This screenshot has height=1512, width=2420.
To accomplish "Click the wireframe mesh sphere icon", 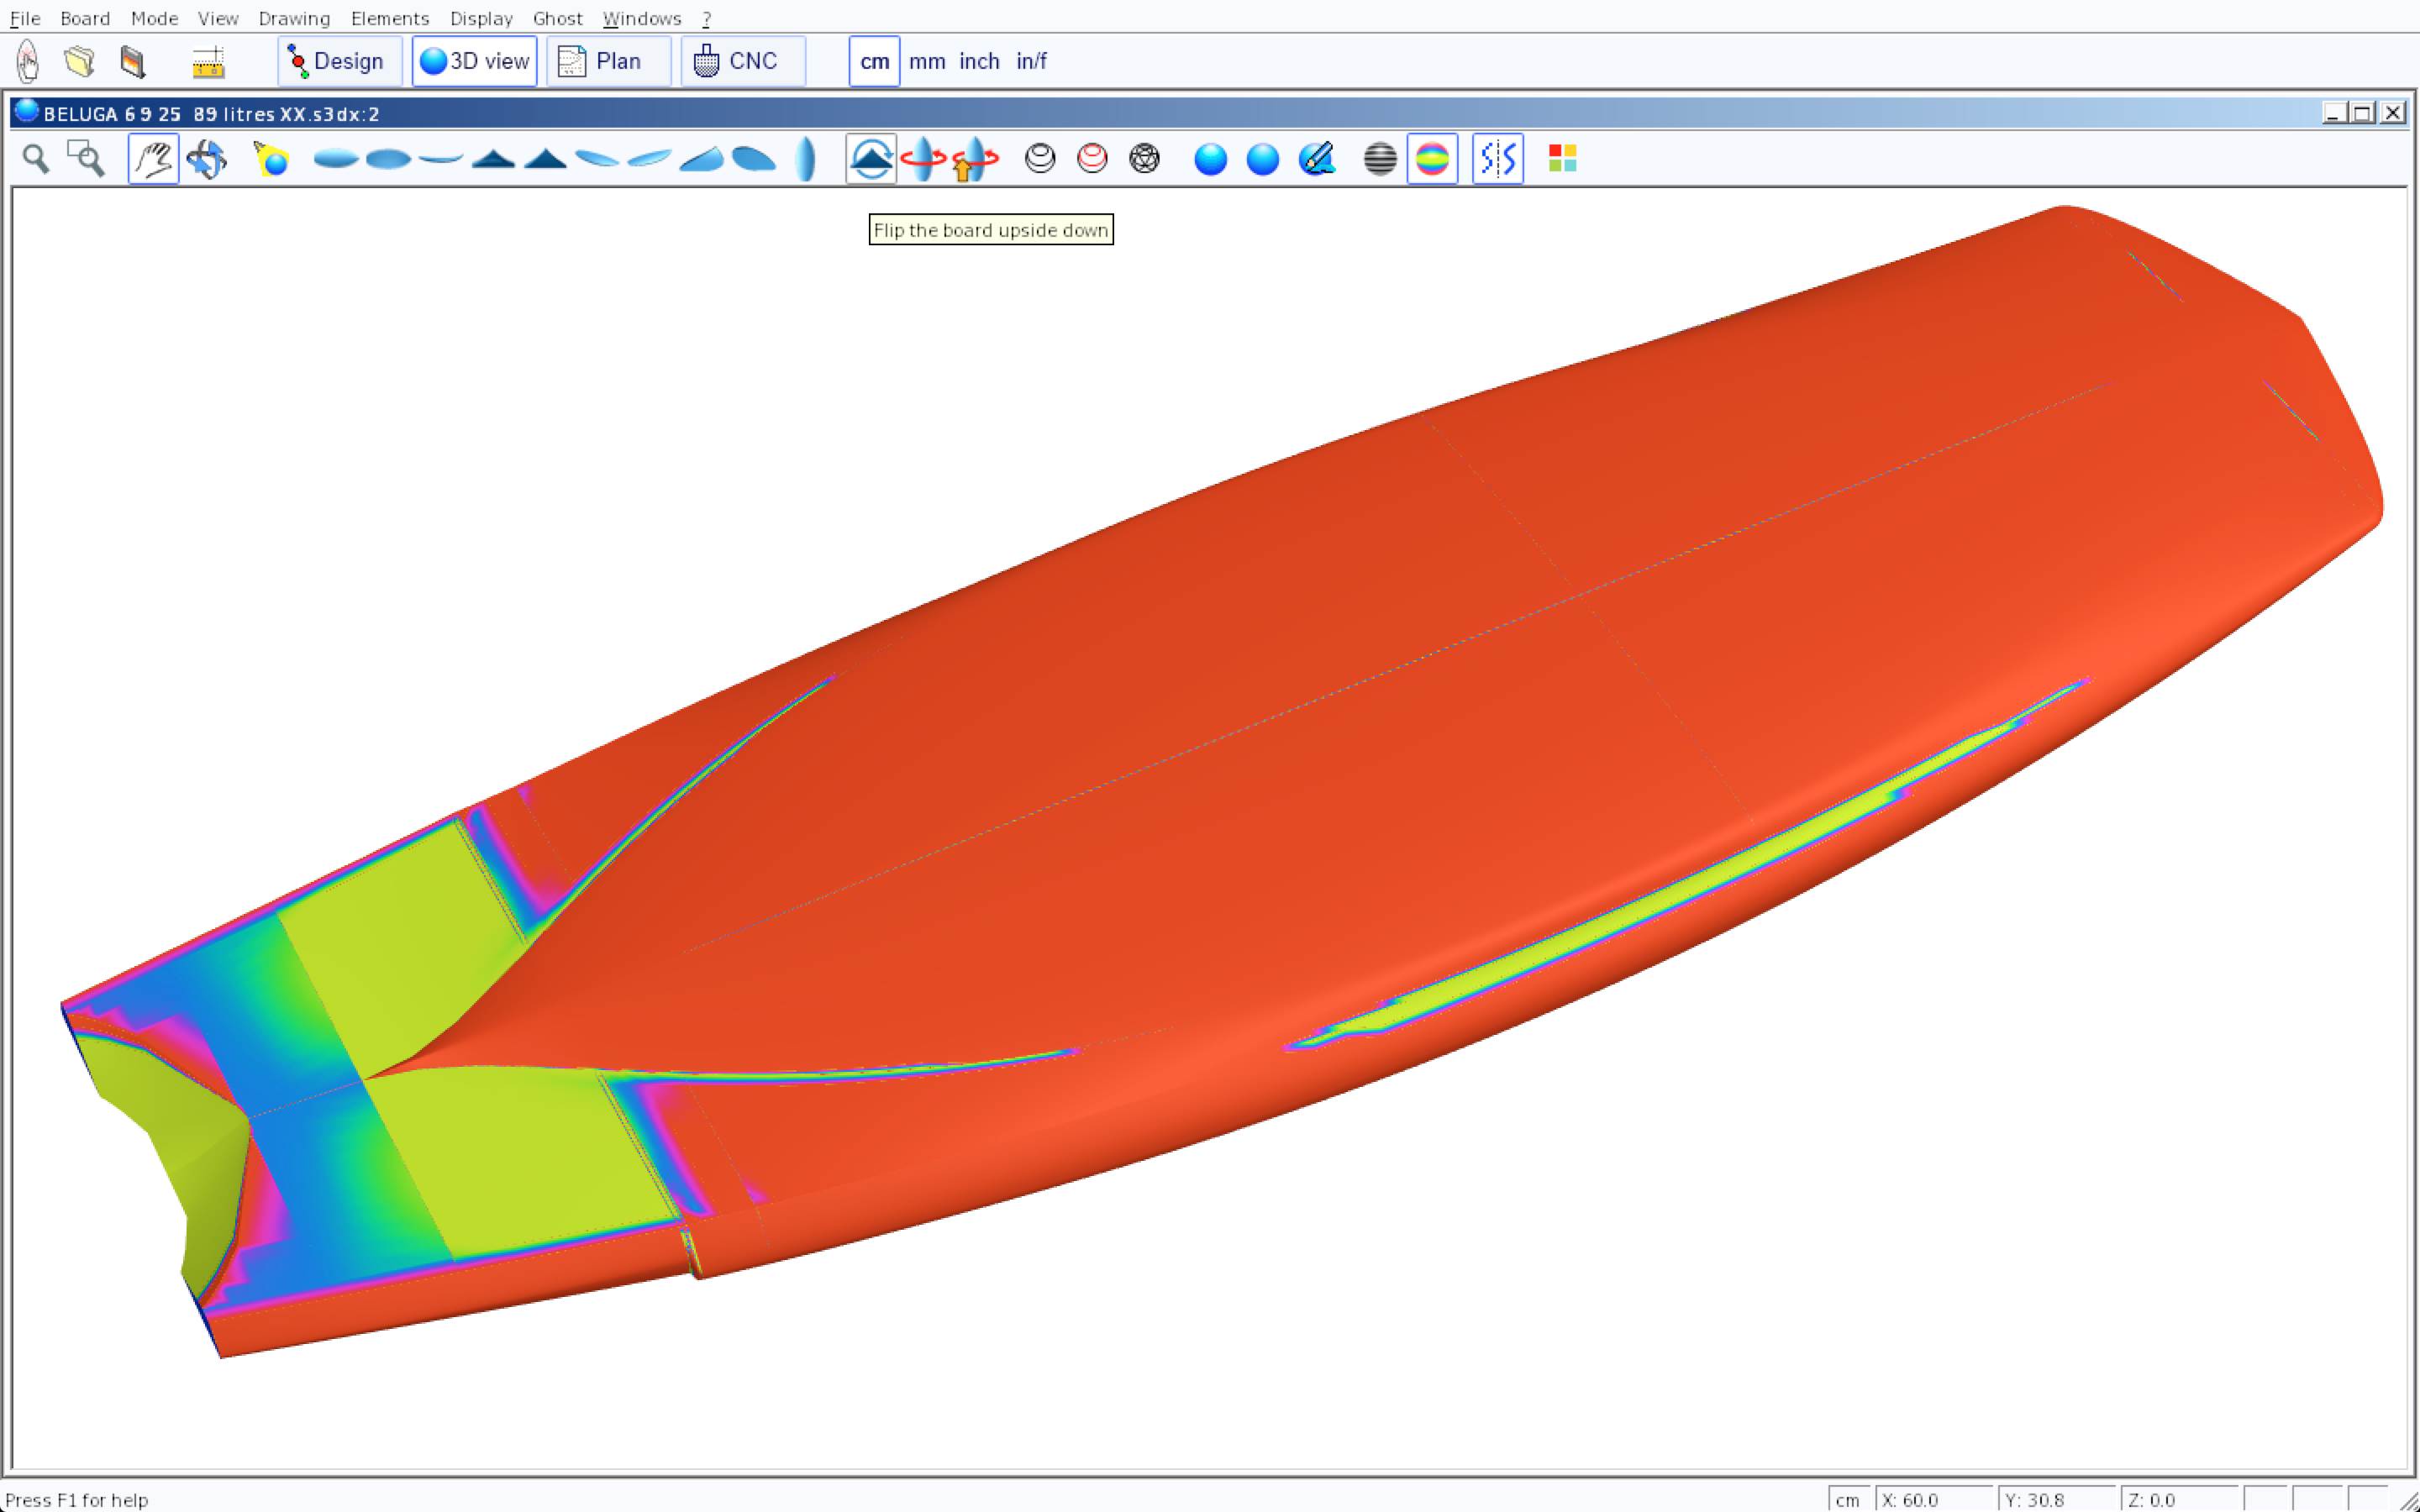I will tap(1144, 159).
